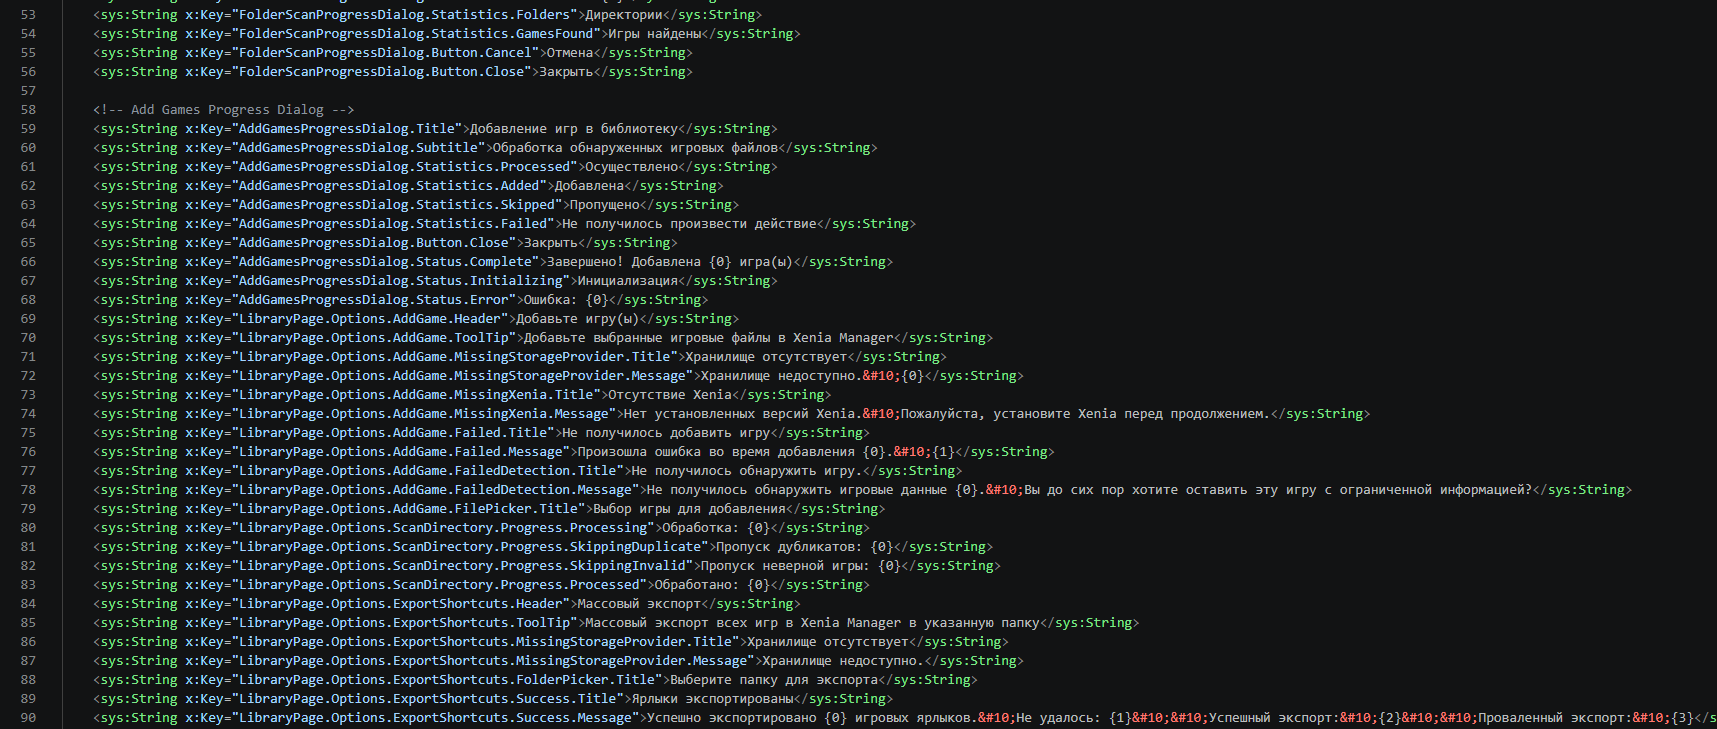Click key 'LibraryPage.Options.ScanDirectory.Progress.Processing'
This screenshot has height=729, width=1717.
pyautogui.click(x=443, y=528)
